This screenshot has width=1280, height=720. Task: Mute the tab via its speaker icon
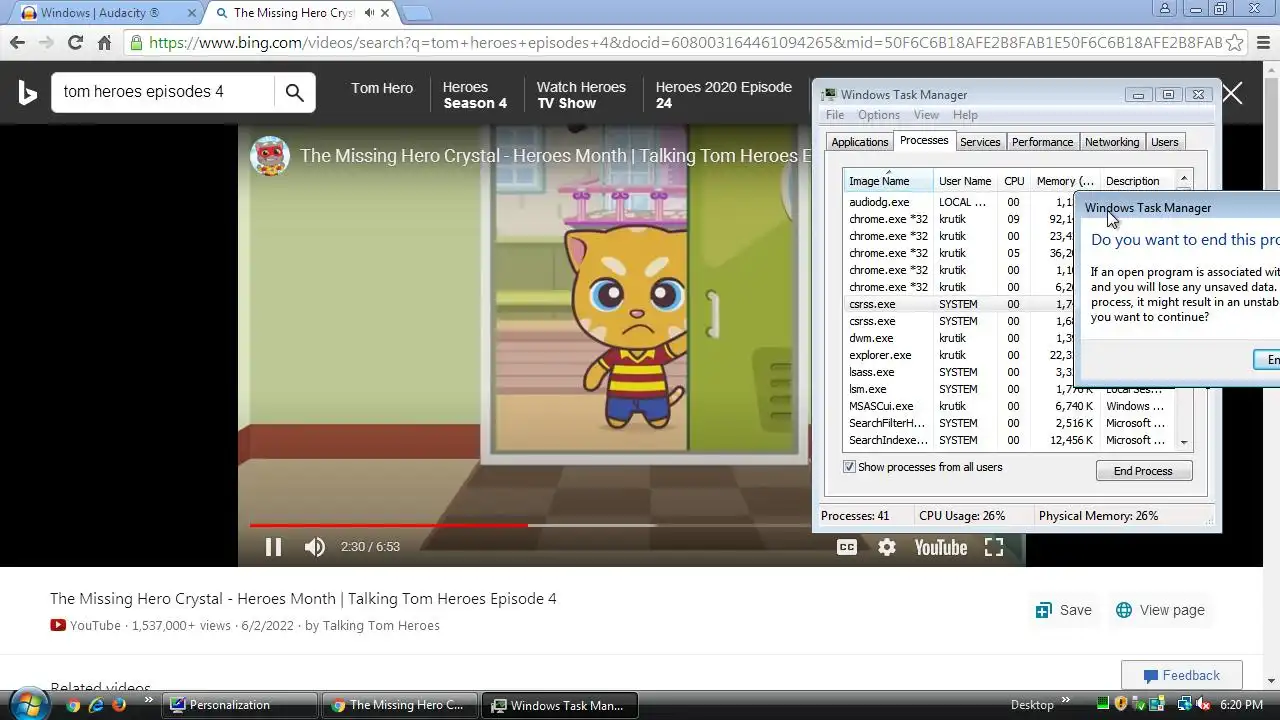[369, 13]
